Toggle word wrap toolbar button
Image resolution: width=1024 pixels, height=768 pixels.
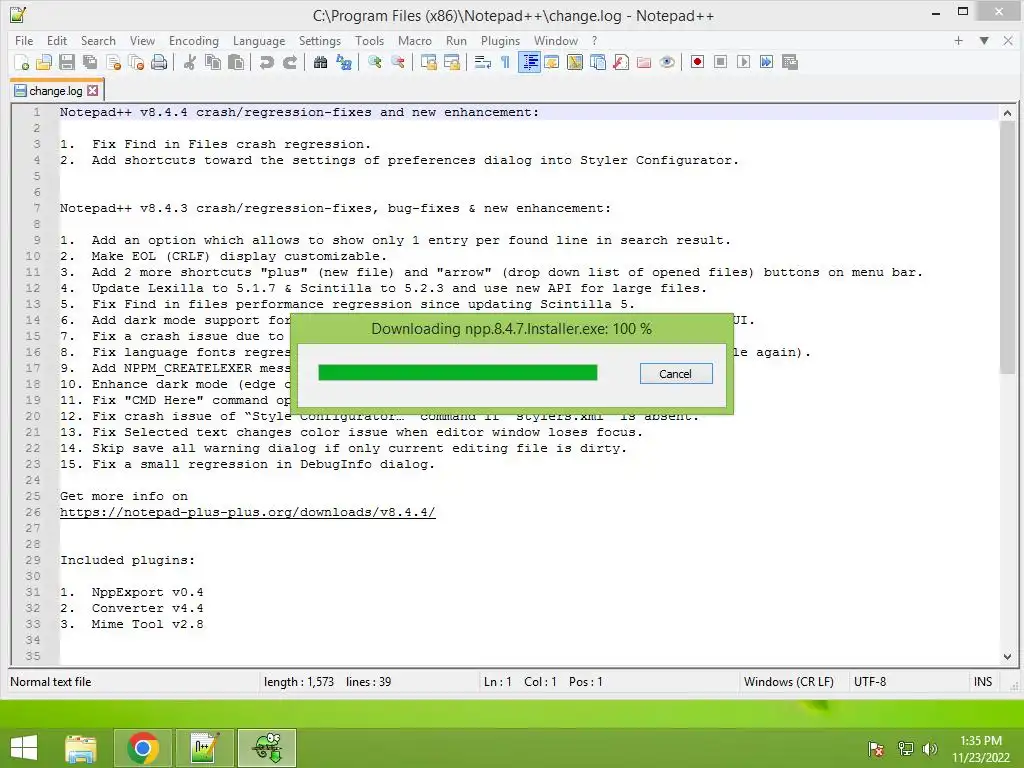(x=483, y=62)
